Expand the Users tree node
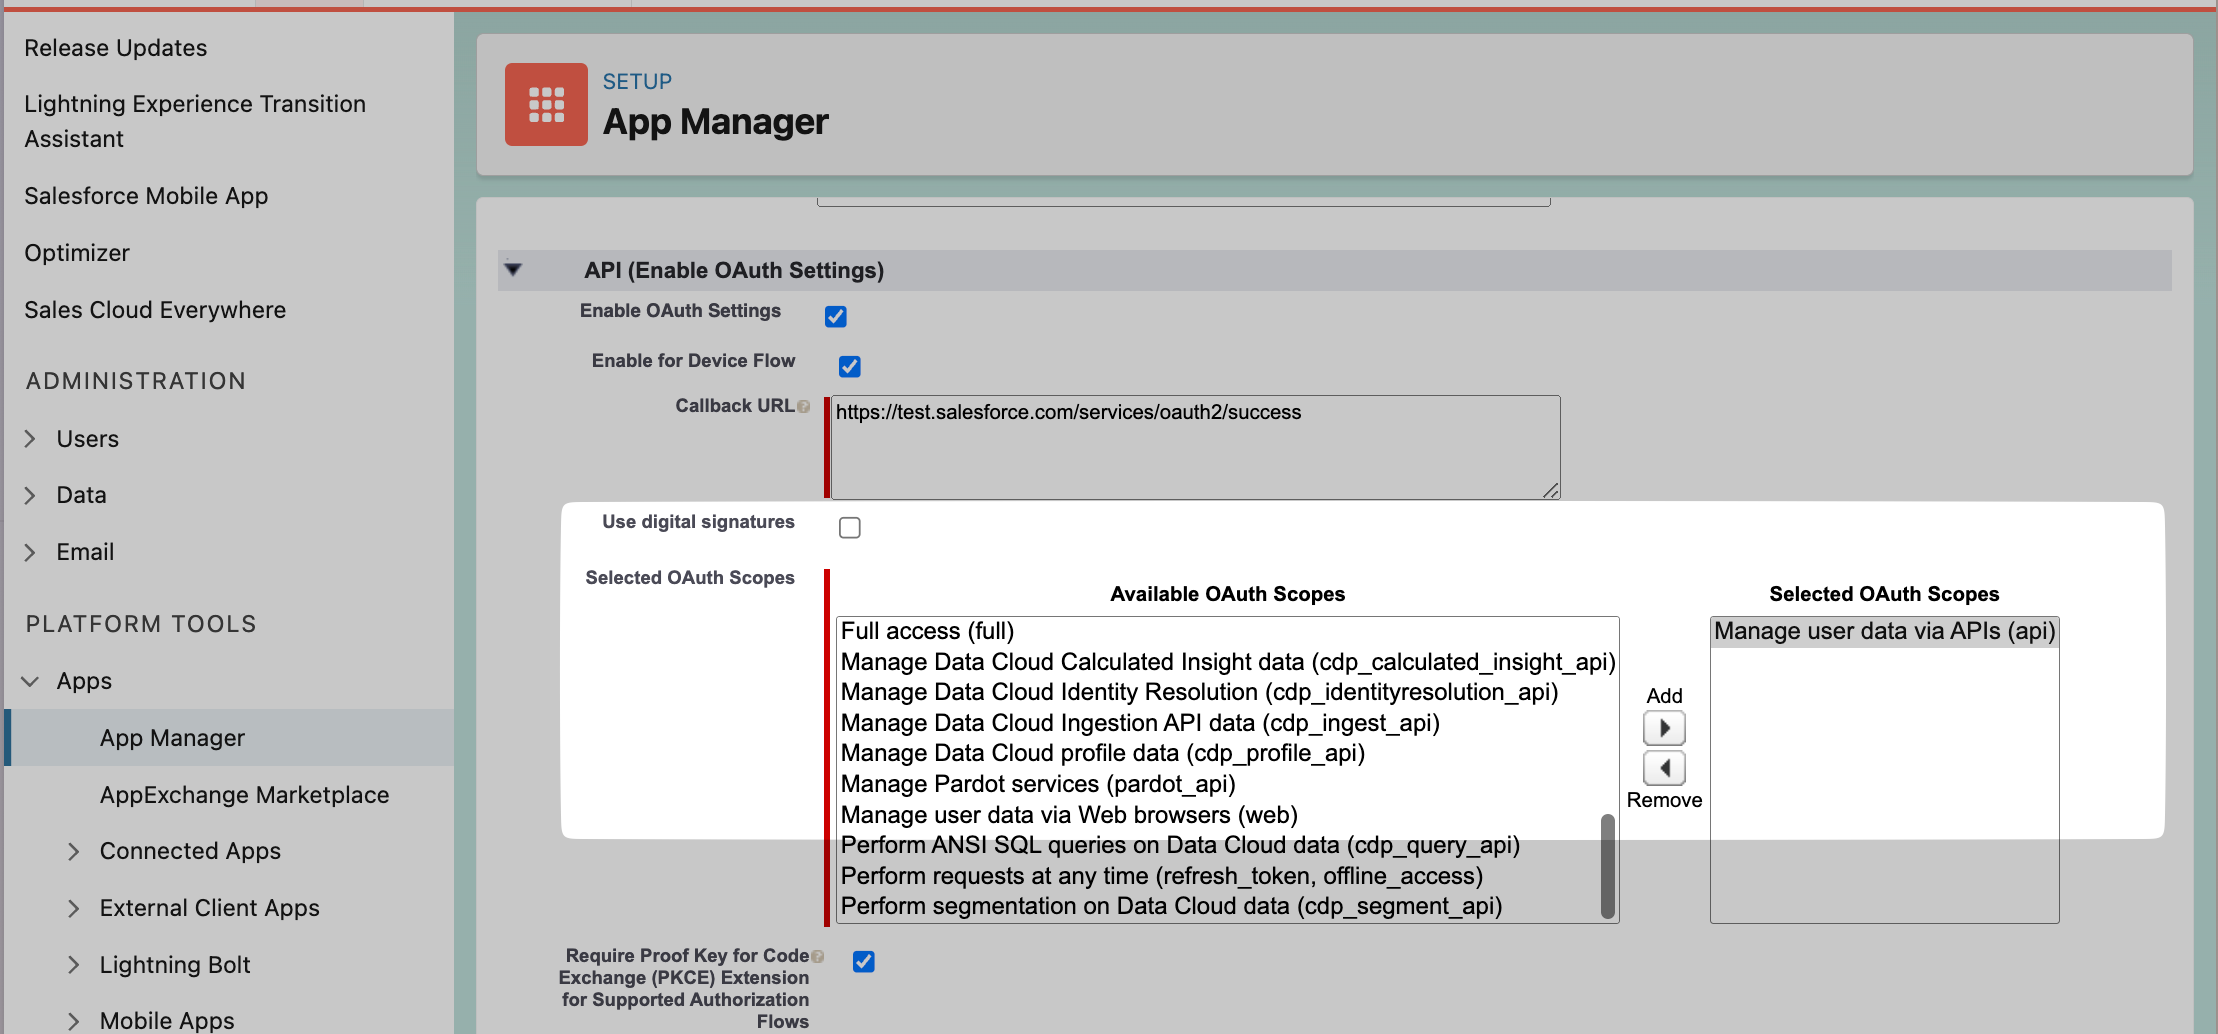The height and width of the screenshot is (1034, 2218). click(x=30, y=439)
